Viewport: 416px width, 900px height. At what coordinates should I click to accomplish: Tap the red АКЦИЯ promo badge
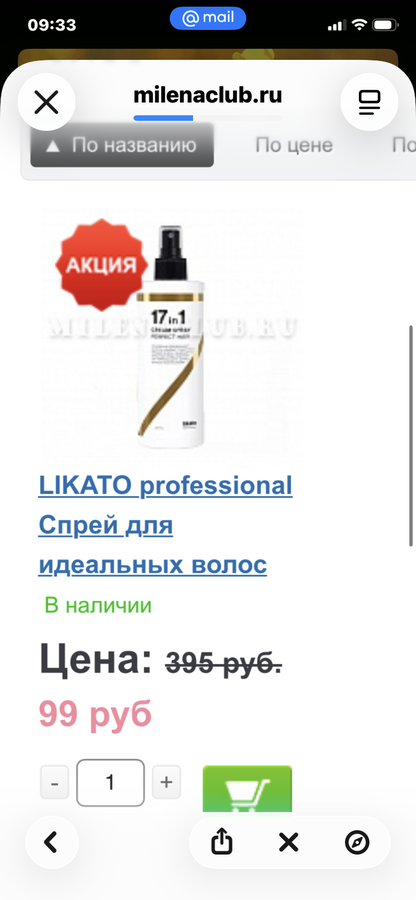point(101,265)
